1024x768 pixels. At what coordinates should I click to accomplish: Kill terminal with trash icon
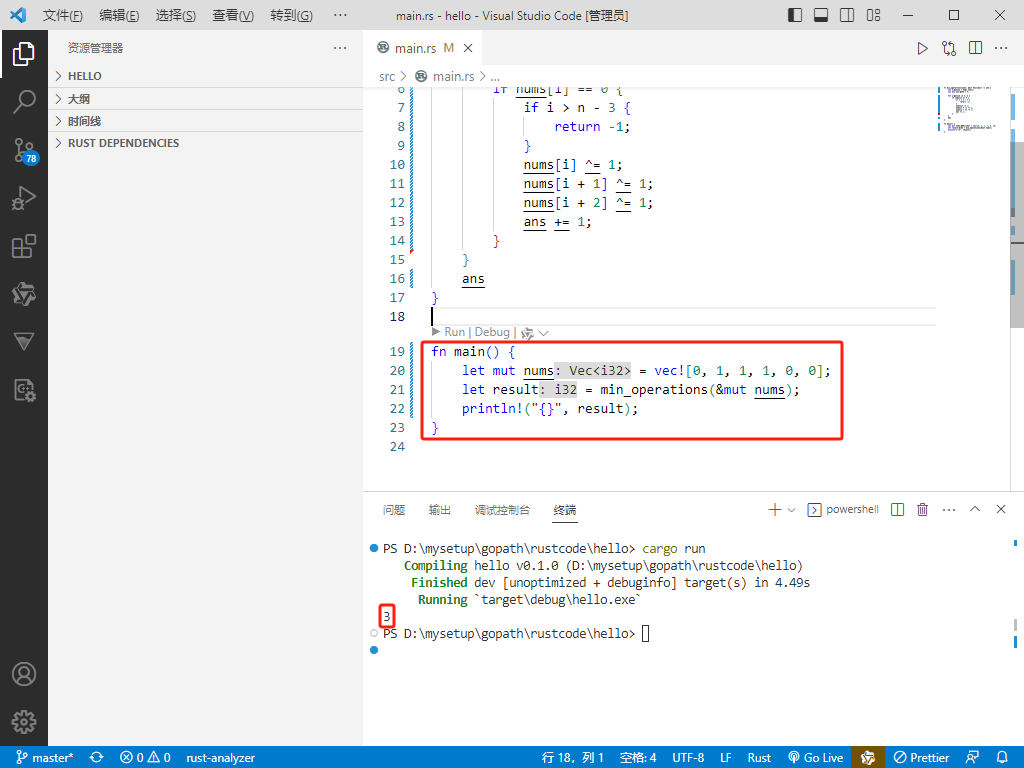(923, 509)
